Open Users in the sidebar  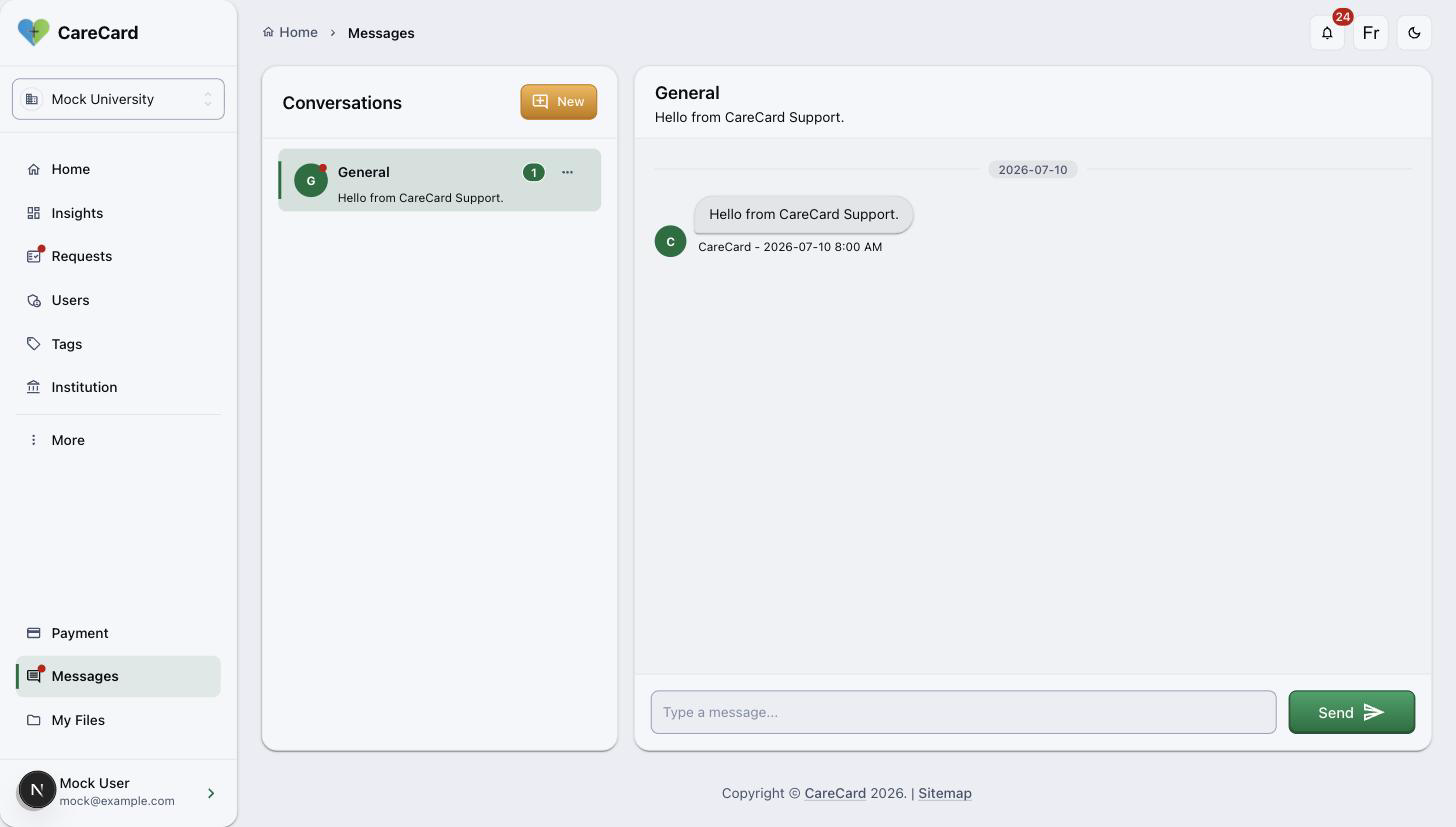pyautogui.click(x=118, y=300)
